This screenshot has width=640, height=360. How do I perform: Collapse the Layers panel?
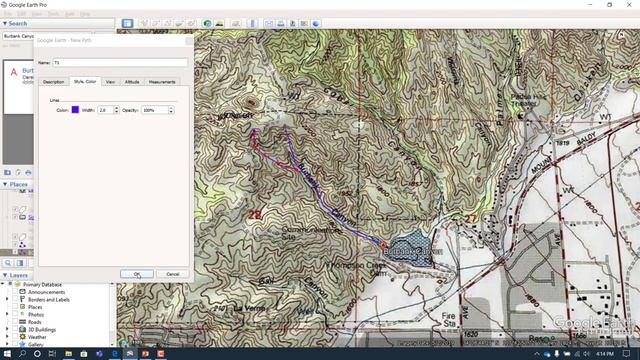click(5, 276)
